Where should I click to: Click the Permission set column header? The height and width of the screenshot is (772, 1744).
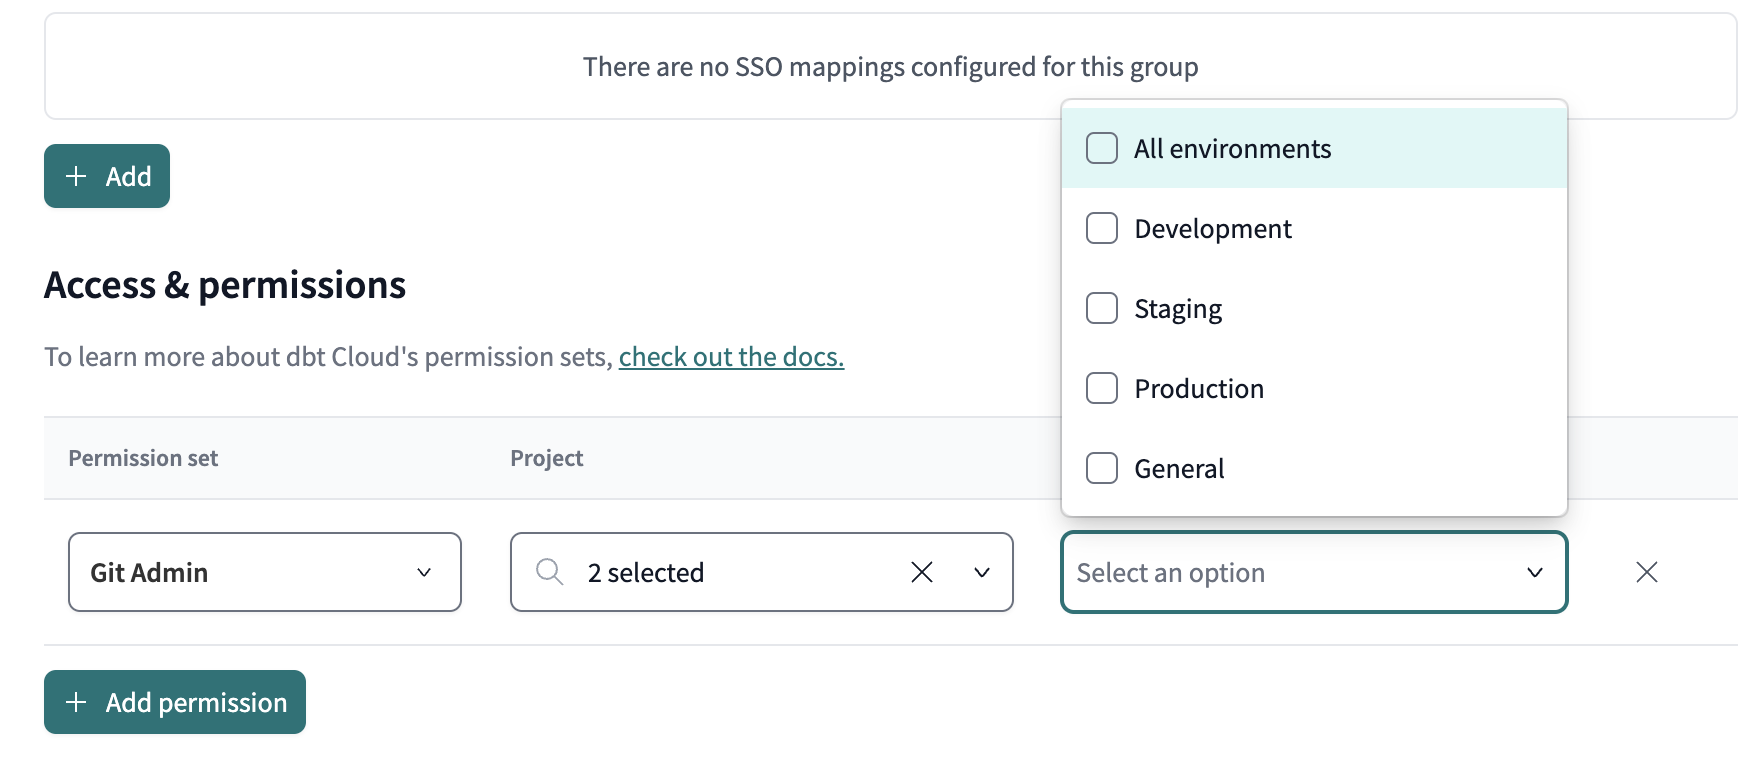143,458
